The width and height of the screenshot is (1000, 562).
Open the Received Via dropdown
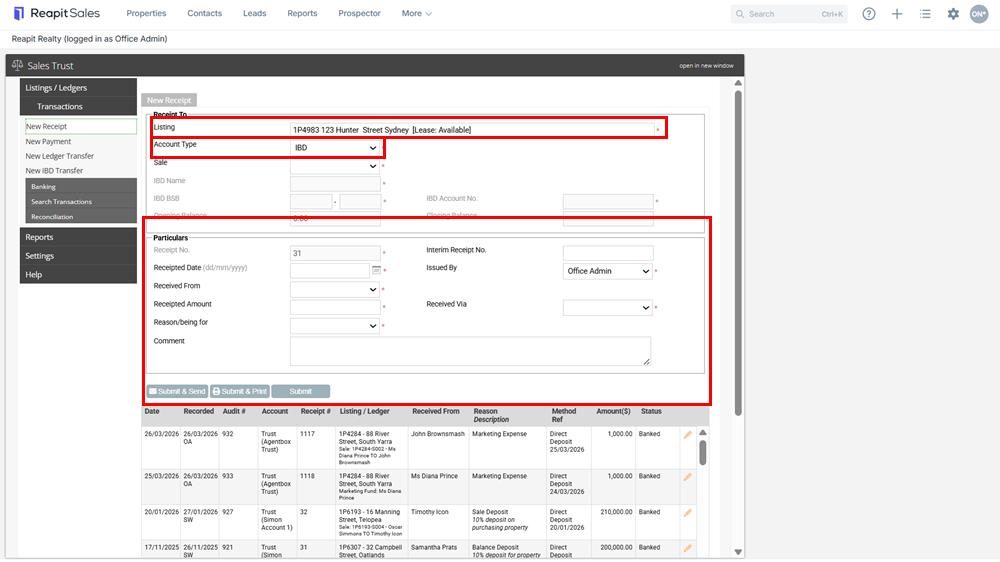pyautogui.click(x=608, y=307)
